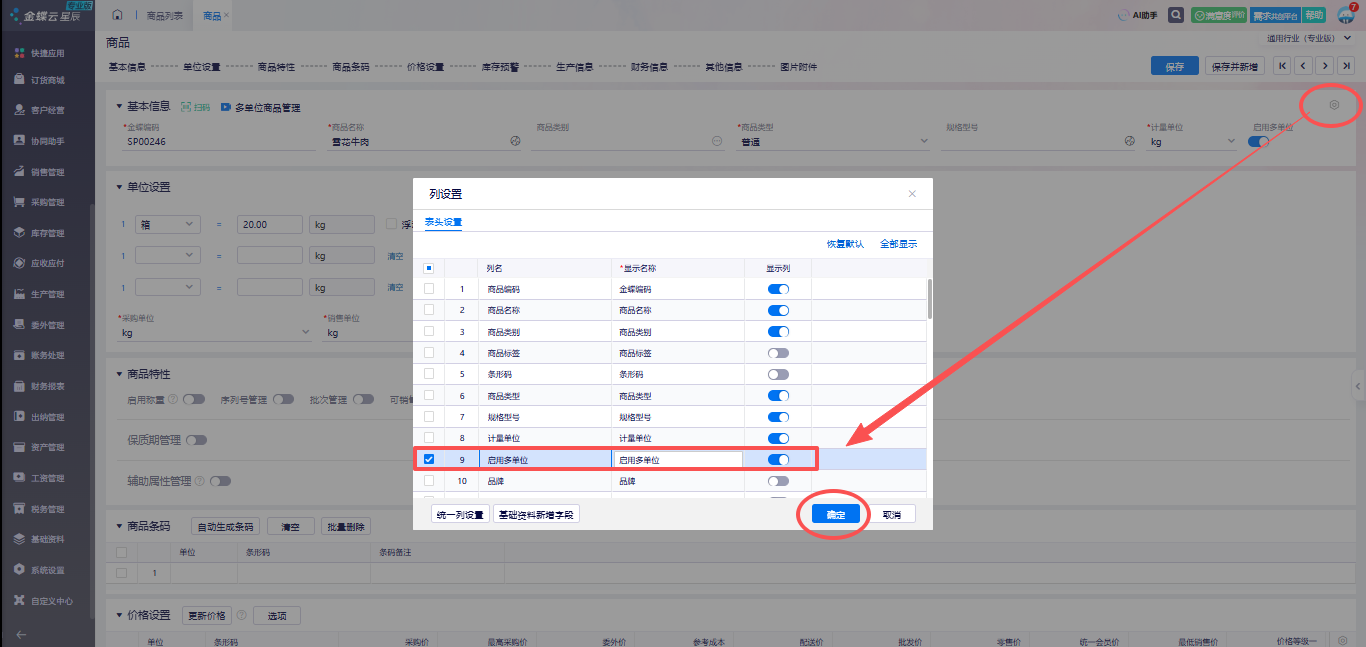
Task: Open 系统设置 in the left sidebar
Action: pyautogui.click(x=47, y=570)
